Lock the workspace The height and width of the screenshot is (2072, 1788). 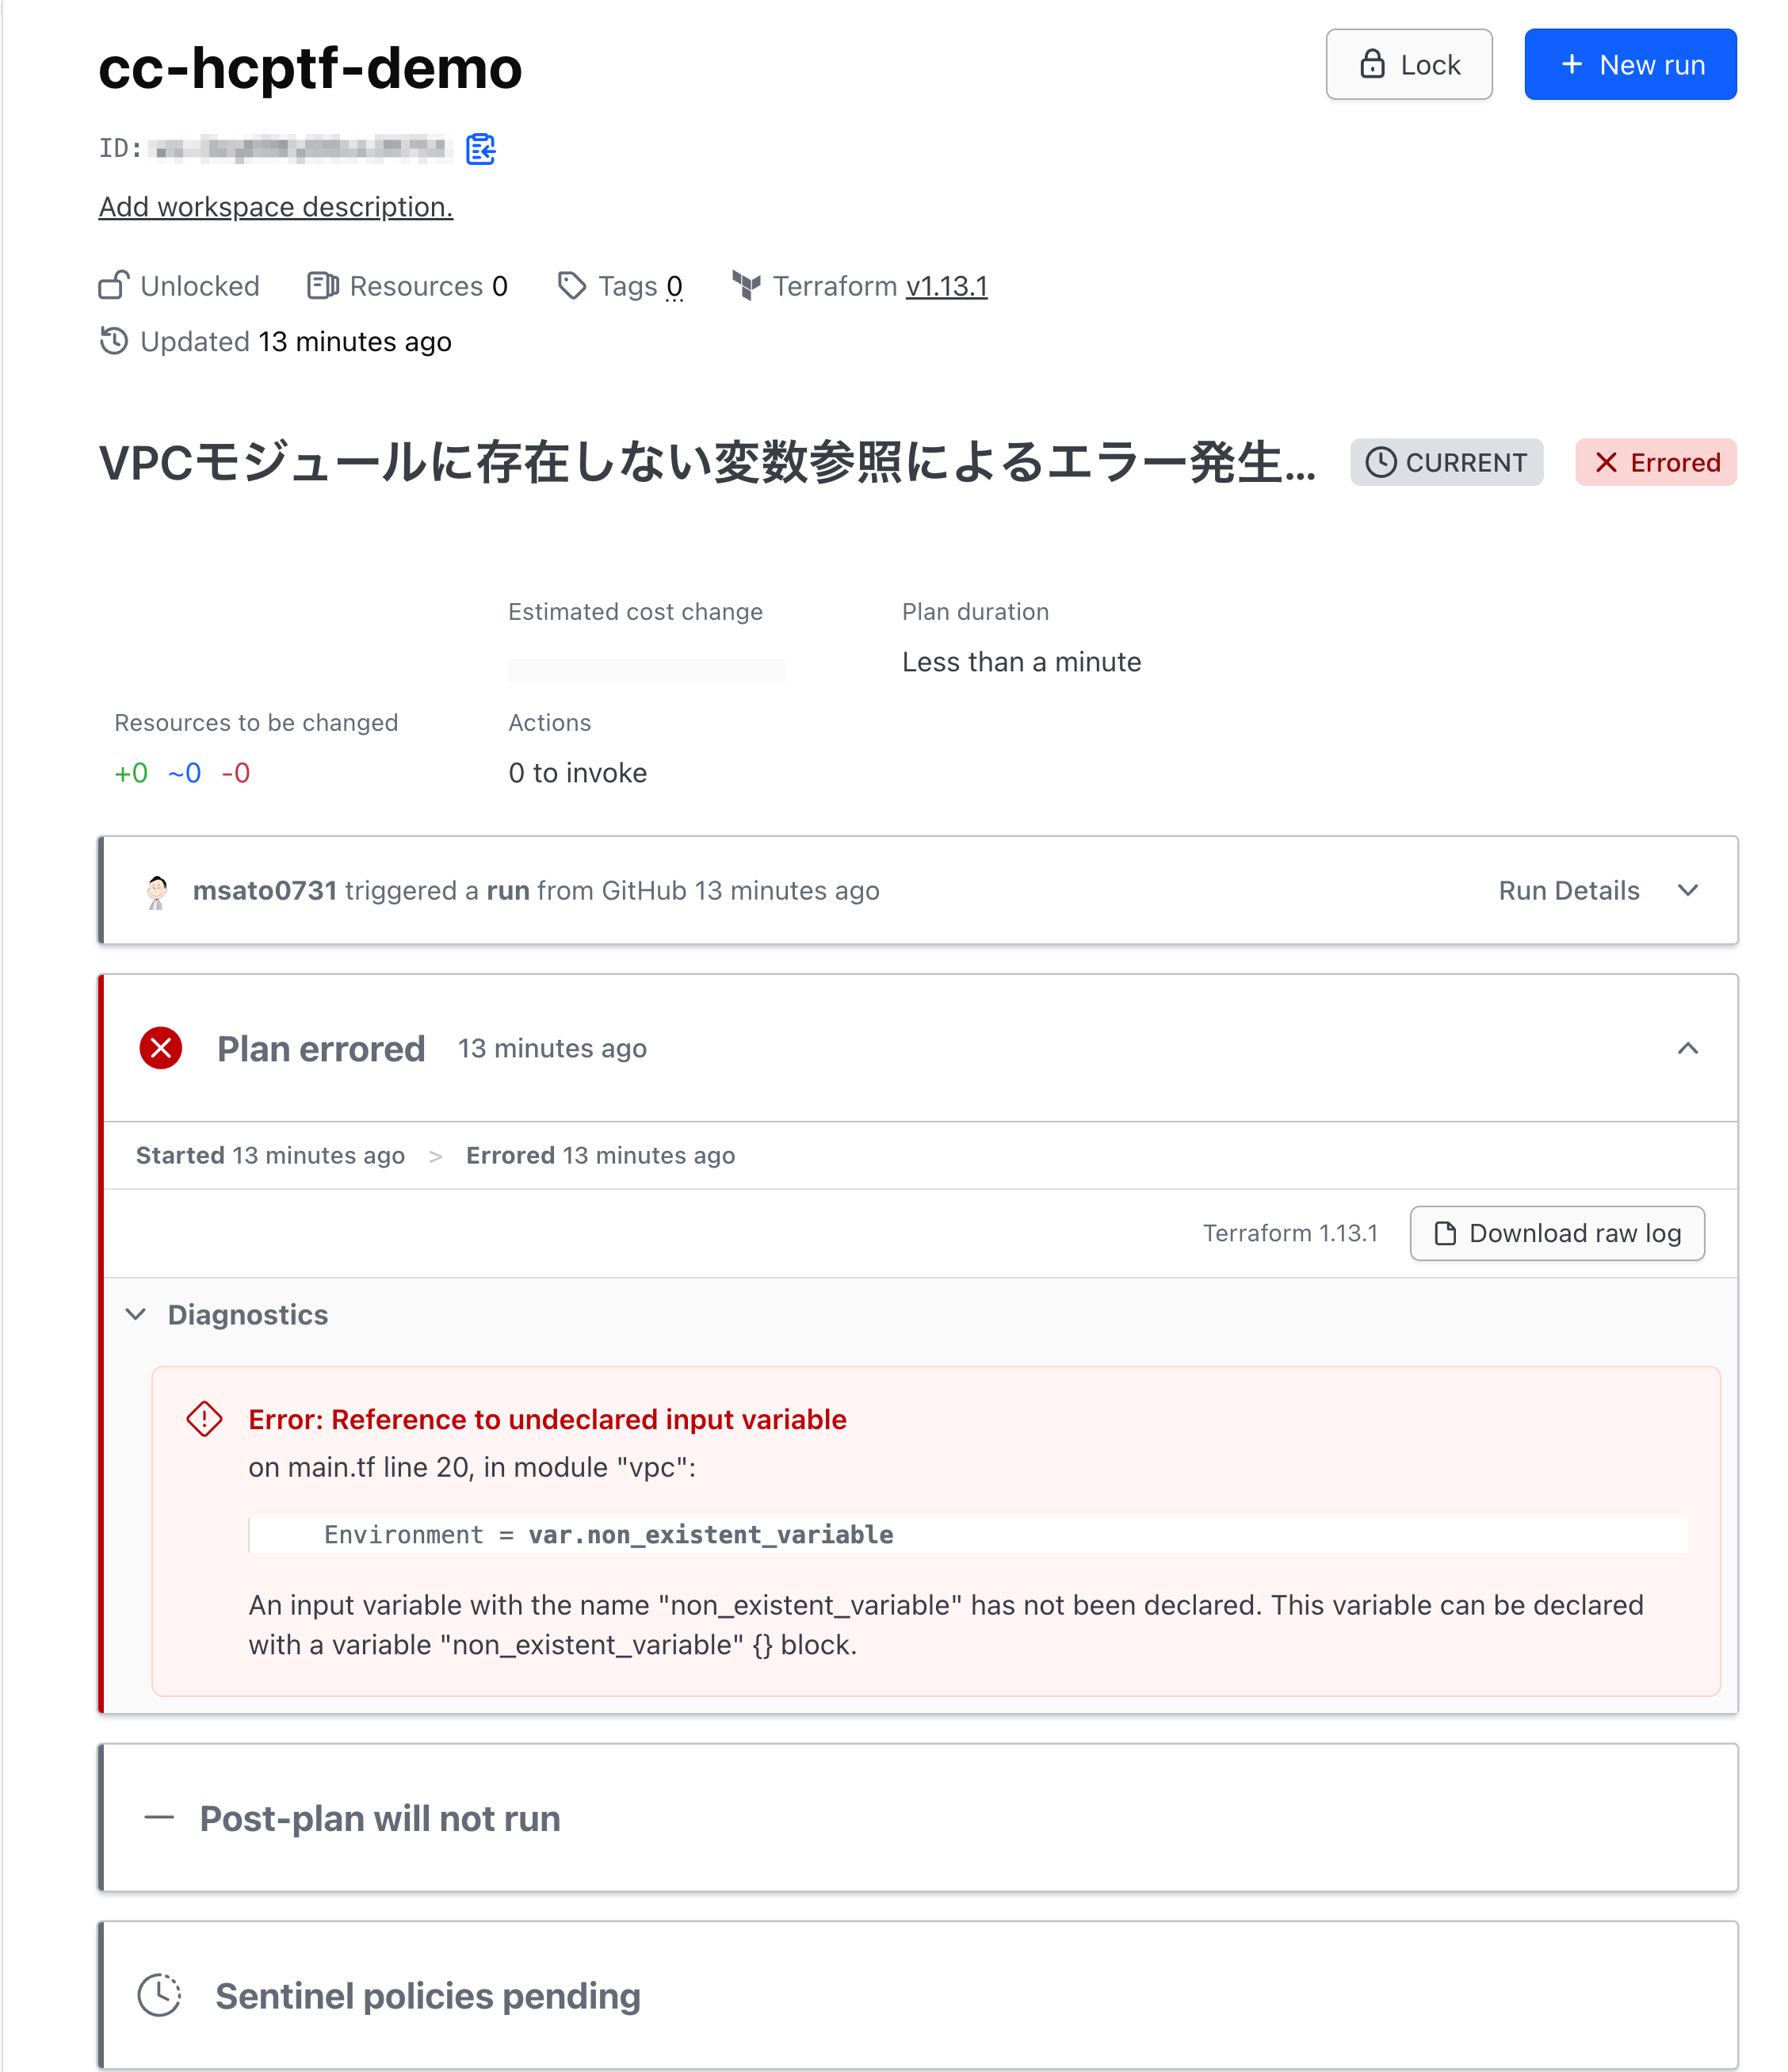(1409, 65)
